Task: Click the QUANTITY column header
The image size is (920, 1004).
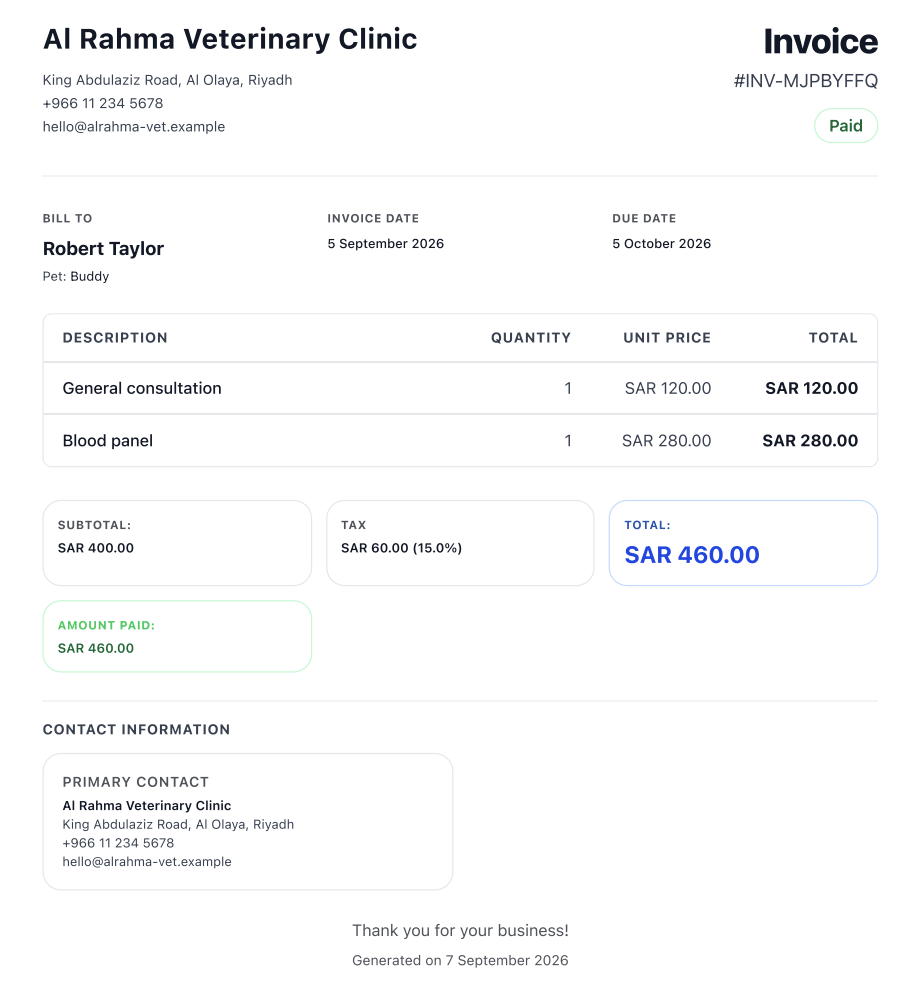Action: (x=531, y=337)
